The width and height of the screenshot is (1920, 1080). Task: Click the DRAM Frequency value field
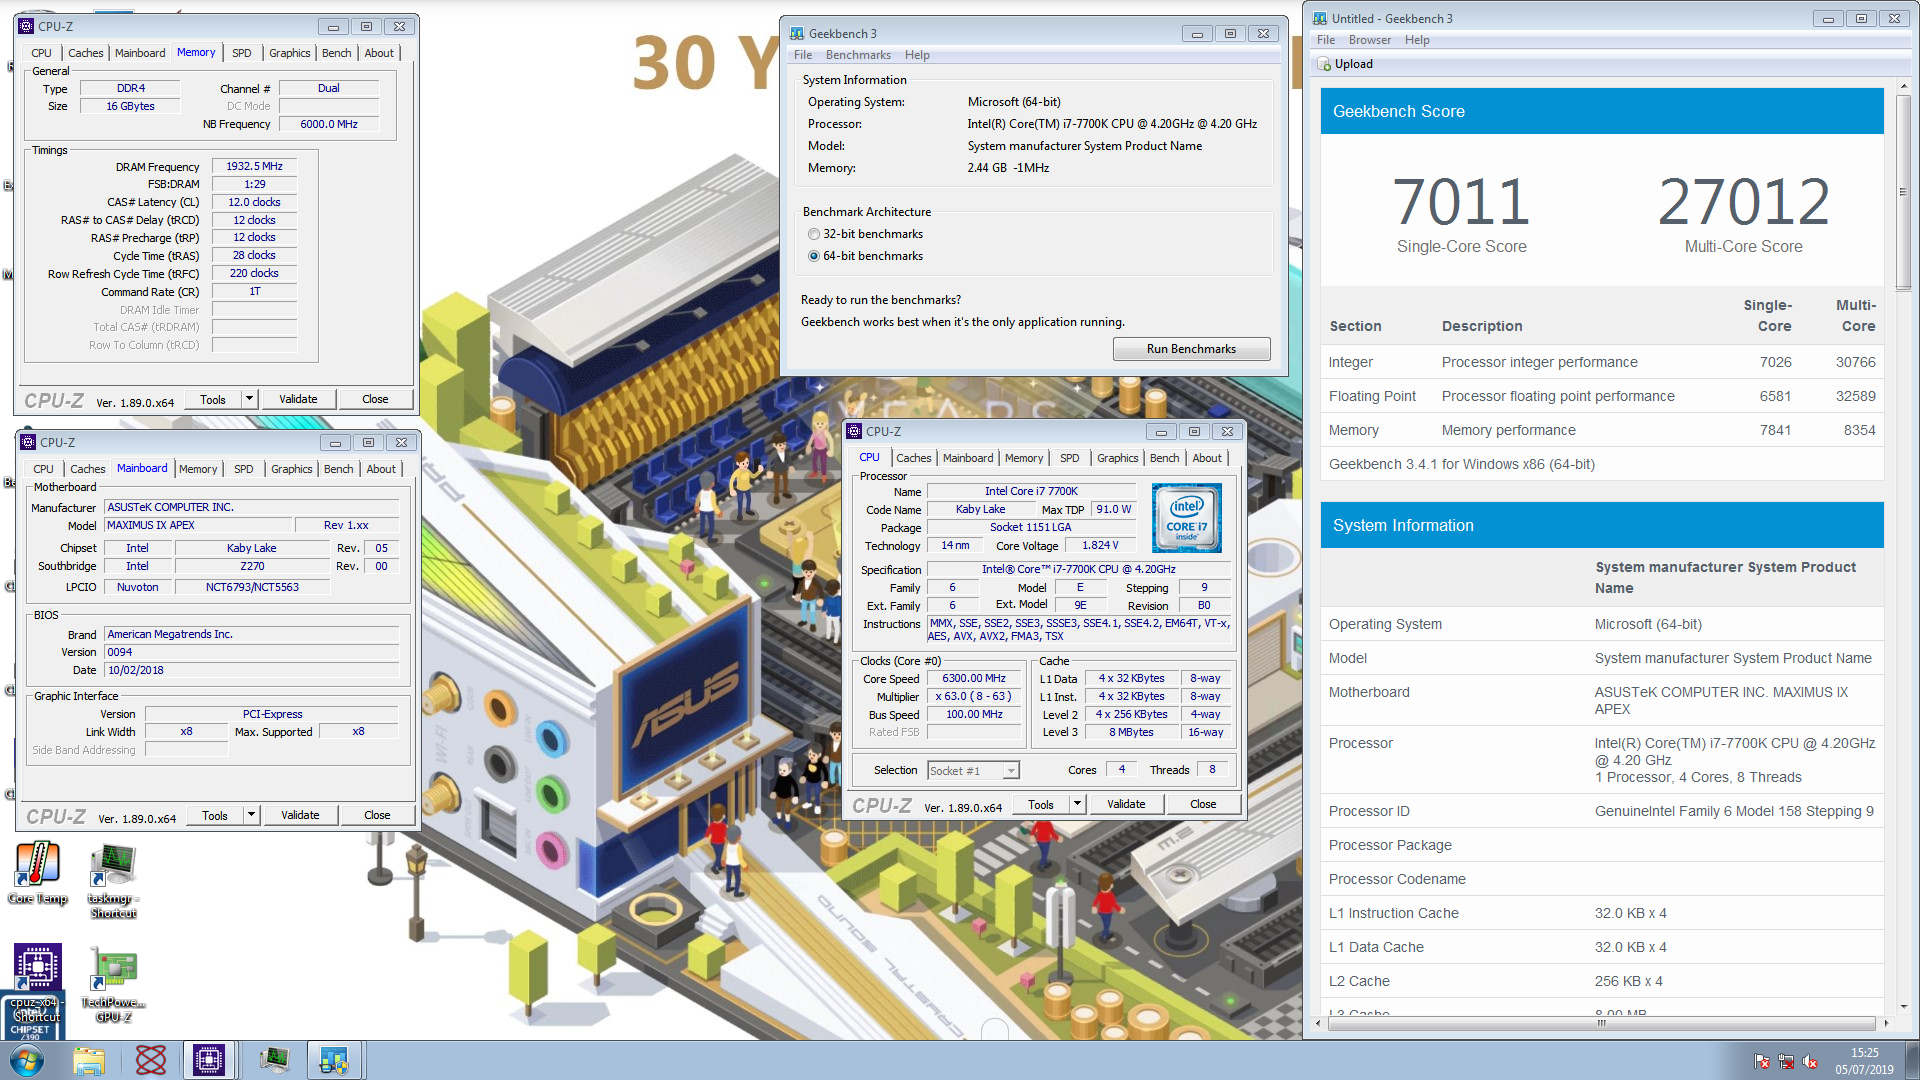(254, 167)
